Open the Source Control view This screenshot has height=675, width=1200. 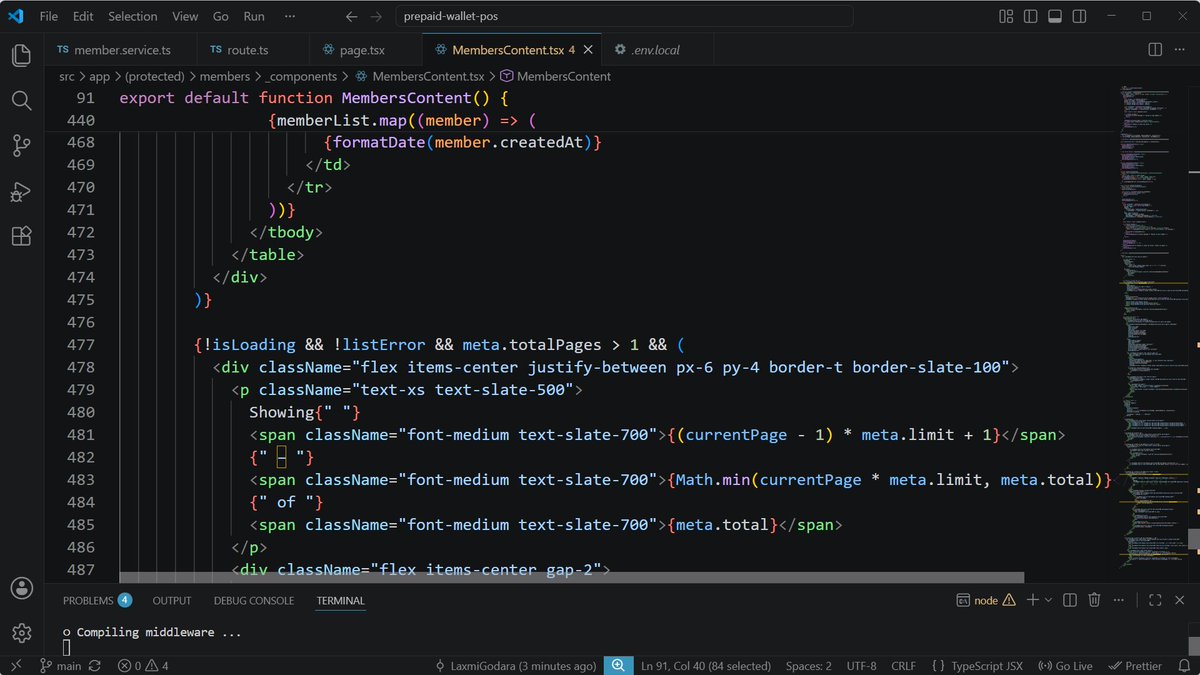click(21, 146)
